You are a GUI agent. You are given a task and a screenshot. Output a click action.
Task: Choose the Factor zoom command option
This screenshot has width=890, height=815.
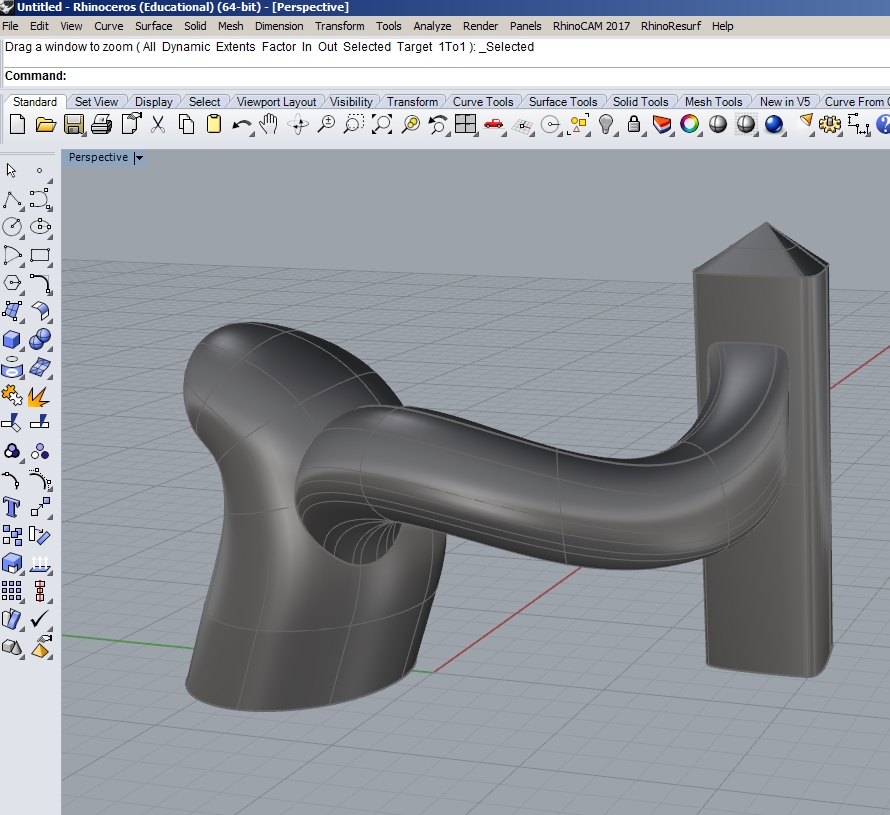(x=279, y=47)
